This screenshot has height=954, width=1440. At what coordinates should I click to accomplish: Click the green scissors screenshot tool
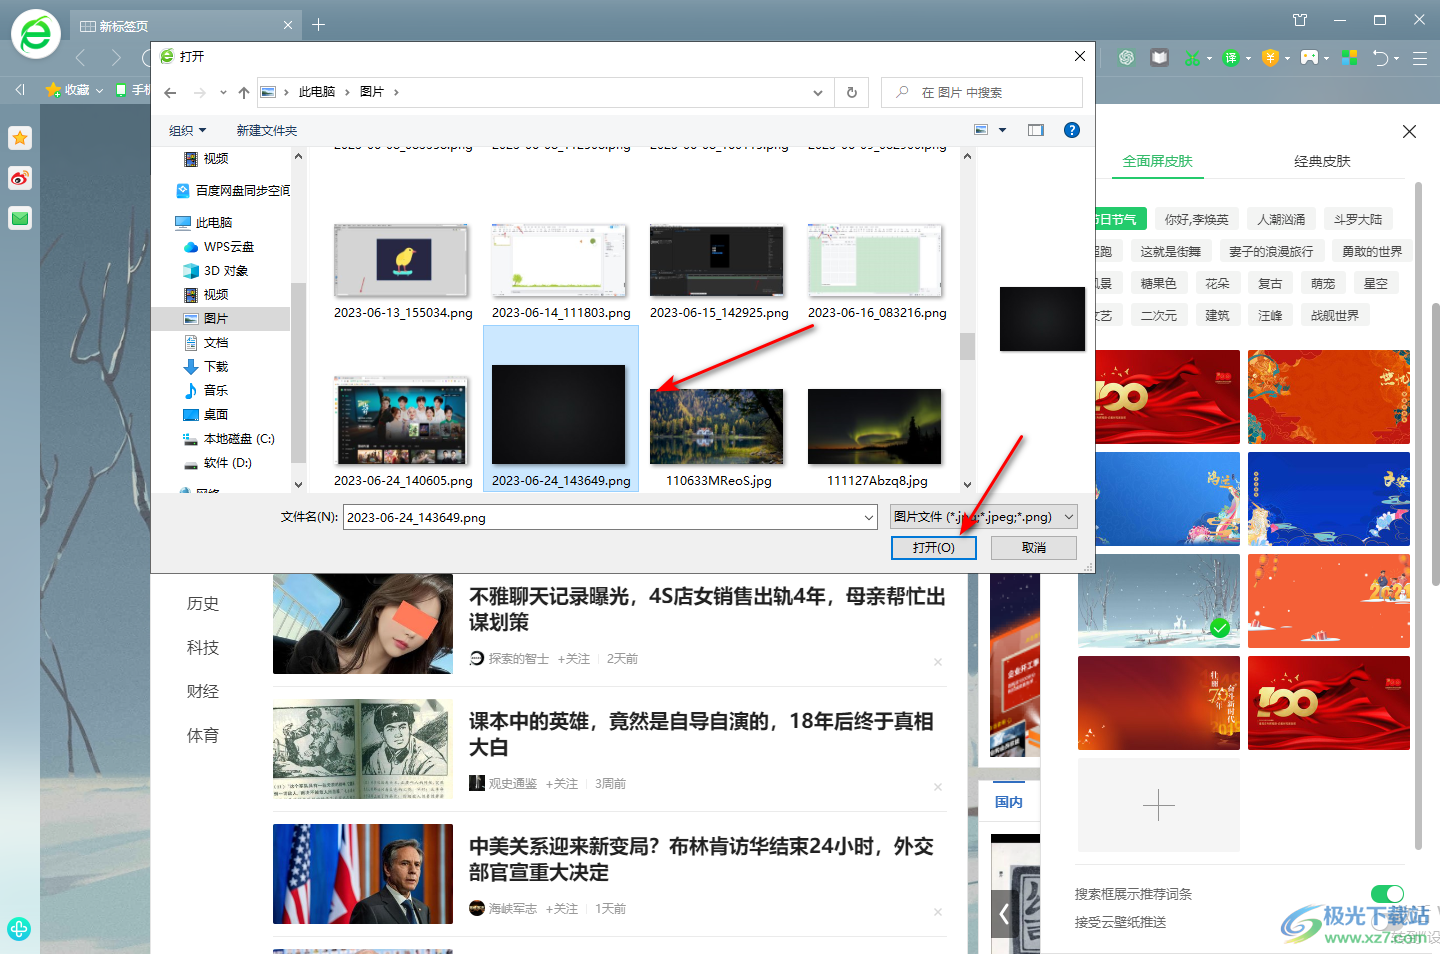(1192, 58)
